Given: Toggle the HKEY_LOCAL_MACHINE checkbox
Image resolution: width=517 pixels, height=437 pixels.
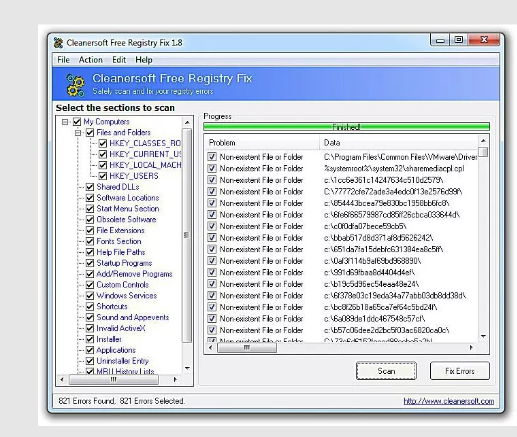Looking at the screenshot, I should pos(103,165).
